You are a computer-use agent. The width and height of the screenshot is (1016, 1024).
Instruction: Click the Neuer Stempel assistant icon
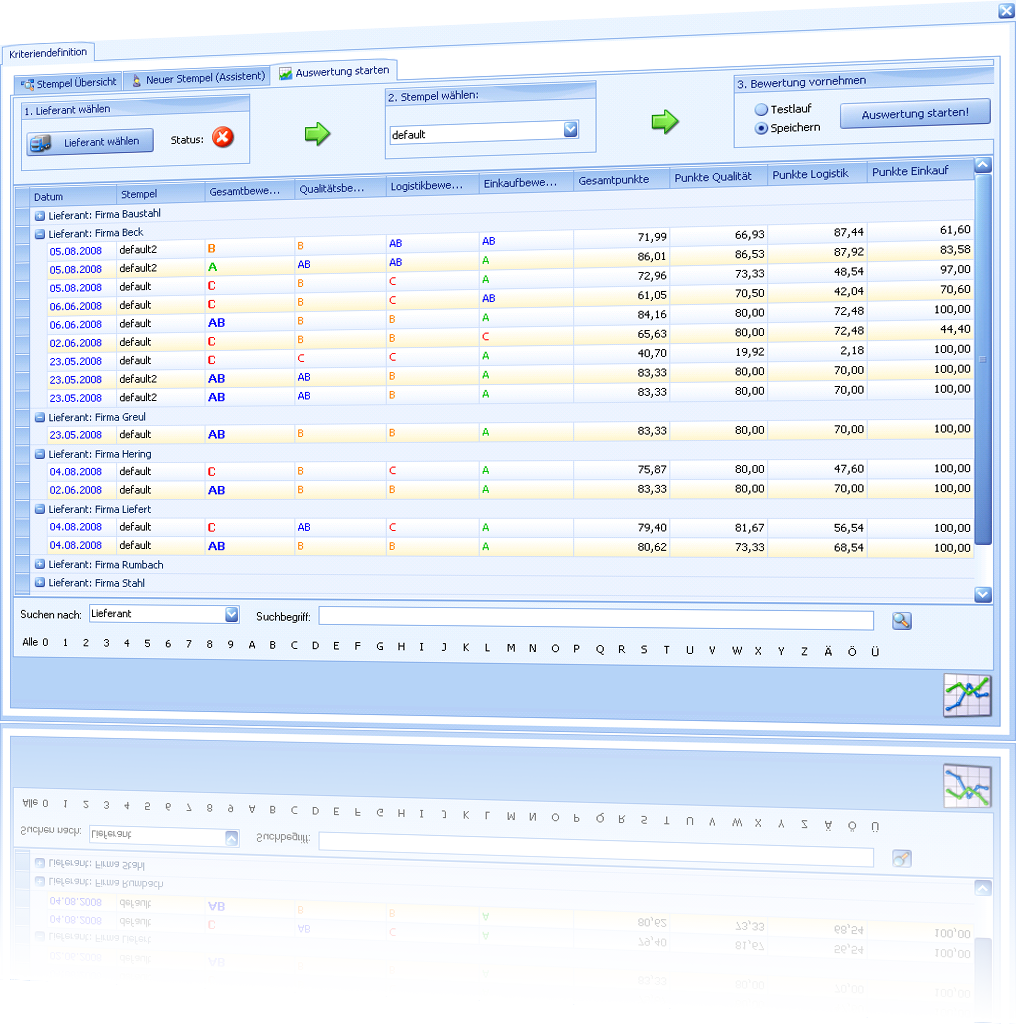pos(136,80)
